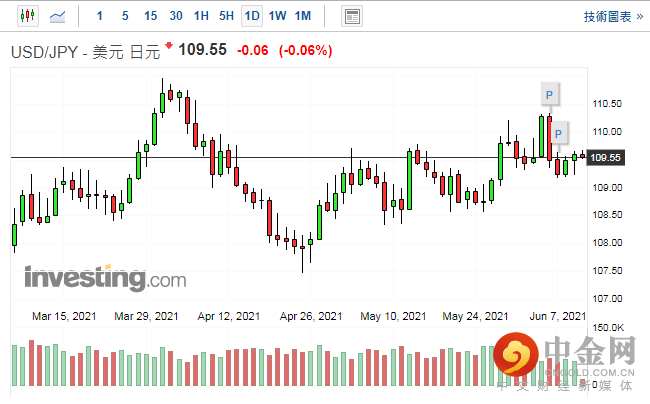The image size is (650, 404).
Task: Click the (-0.06%) percent change
Action: (x=306, y=51)
